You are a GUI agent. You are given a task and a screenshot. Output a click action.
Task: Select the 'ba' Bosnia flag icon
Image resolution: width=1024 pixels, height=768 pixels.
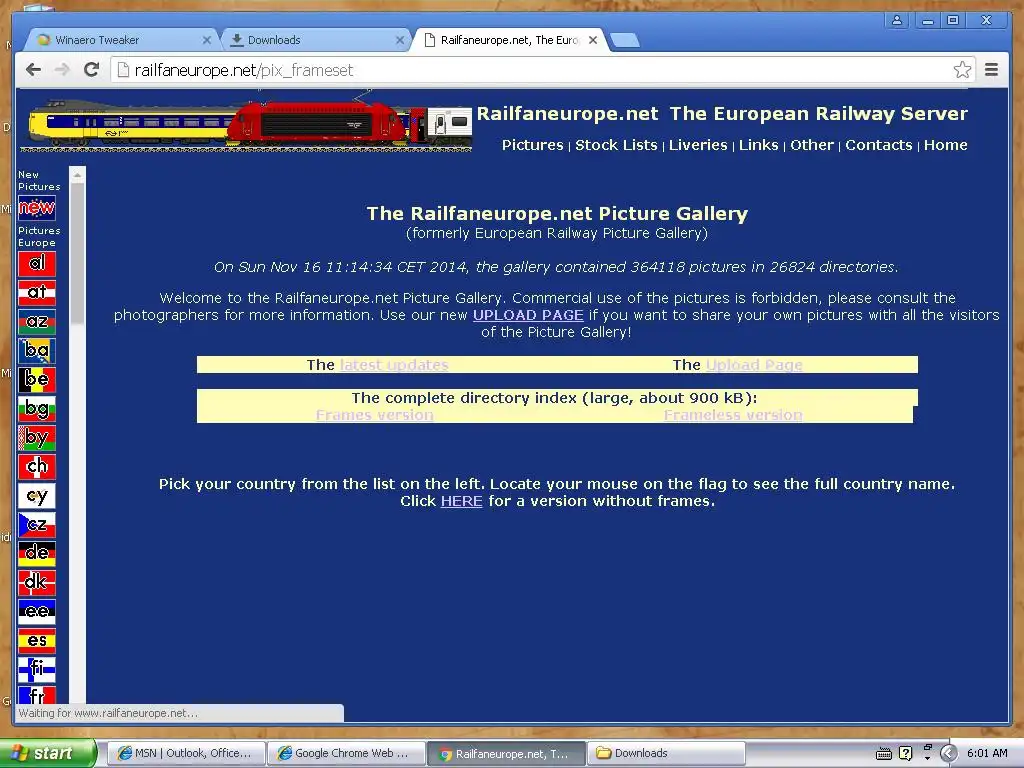[37, 351]
